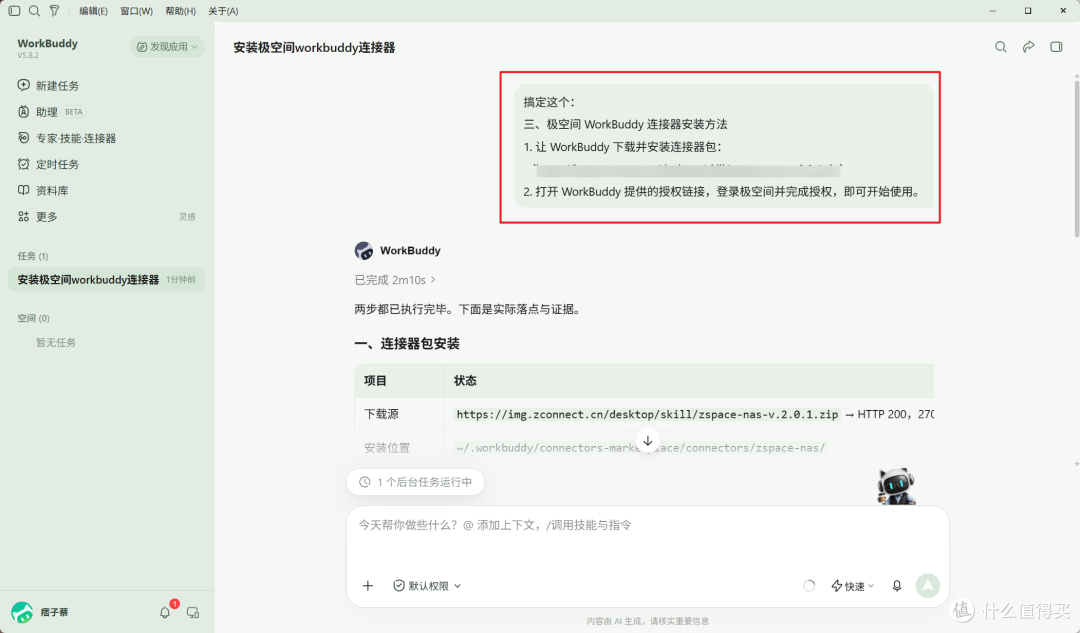Click the 任务 (1) section header
Screen dimensions: 1080x633
(33, 256)
